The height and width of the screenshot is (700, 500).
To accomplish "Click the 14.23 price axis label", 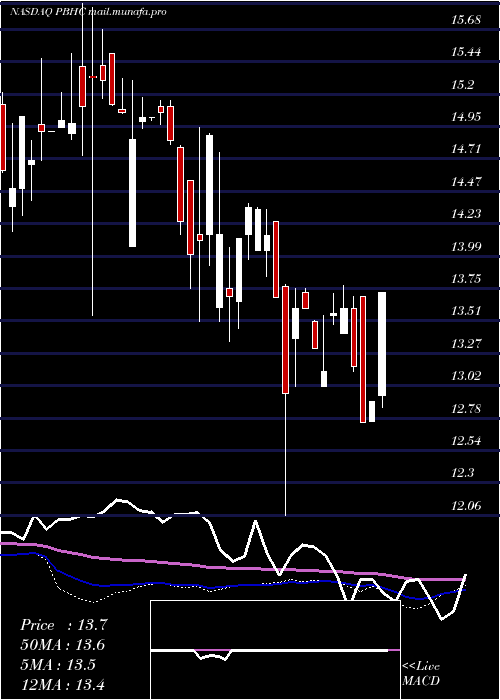I will pyautogui.click(x=467, y=214).
